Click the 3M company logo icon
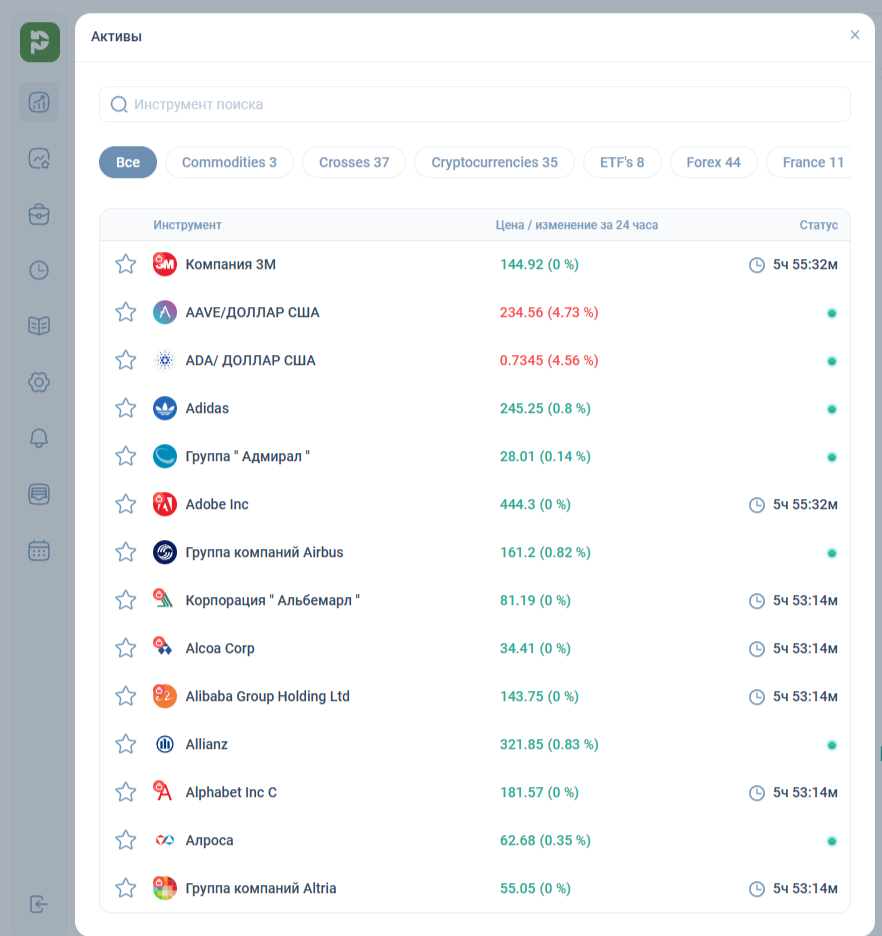The height and width of the screenshot is (936, 882). coord(165,264)
